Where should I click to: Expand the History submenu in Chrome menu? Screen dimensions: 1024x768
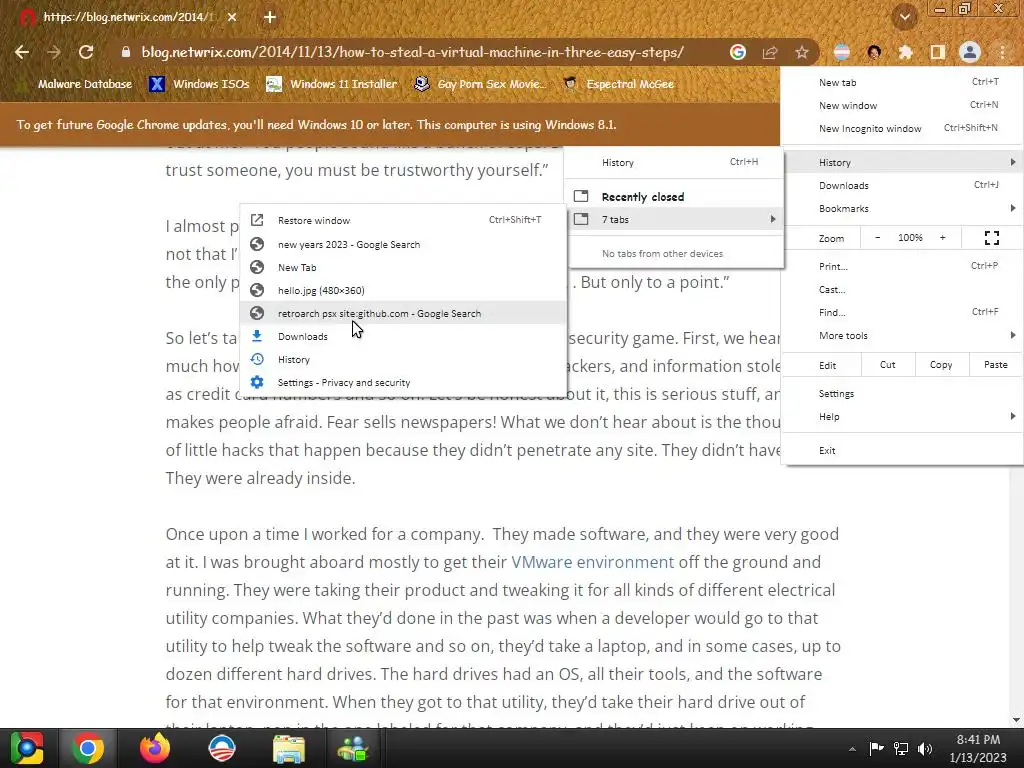pyautogui.click(x=902, y=162)
